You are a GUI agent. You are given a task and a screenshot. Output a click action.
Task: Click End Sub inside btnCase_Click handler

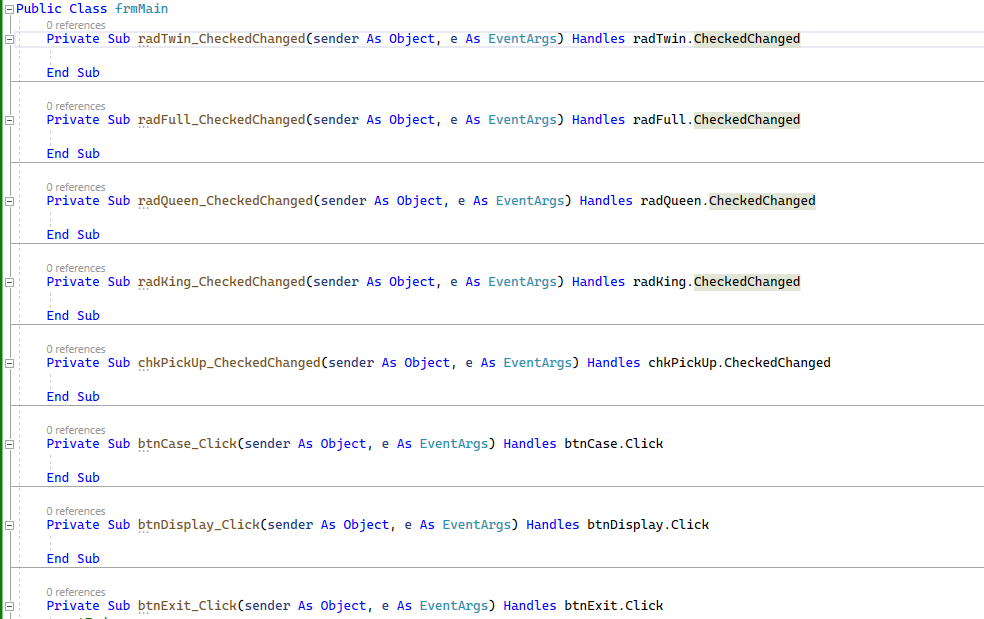pos(72,477)
